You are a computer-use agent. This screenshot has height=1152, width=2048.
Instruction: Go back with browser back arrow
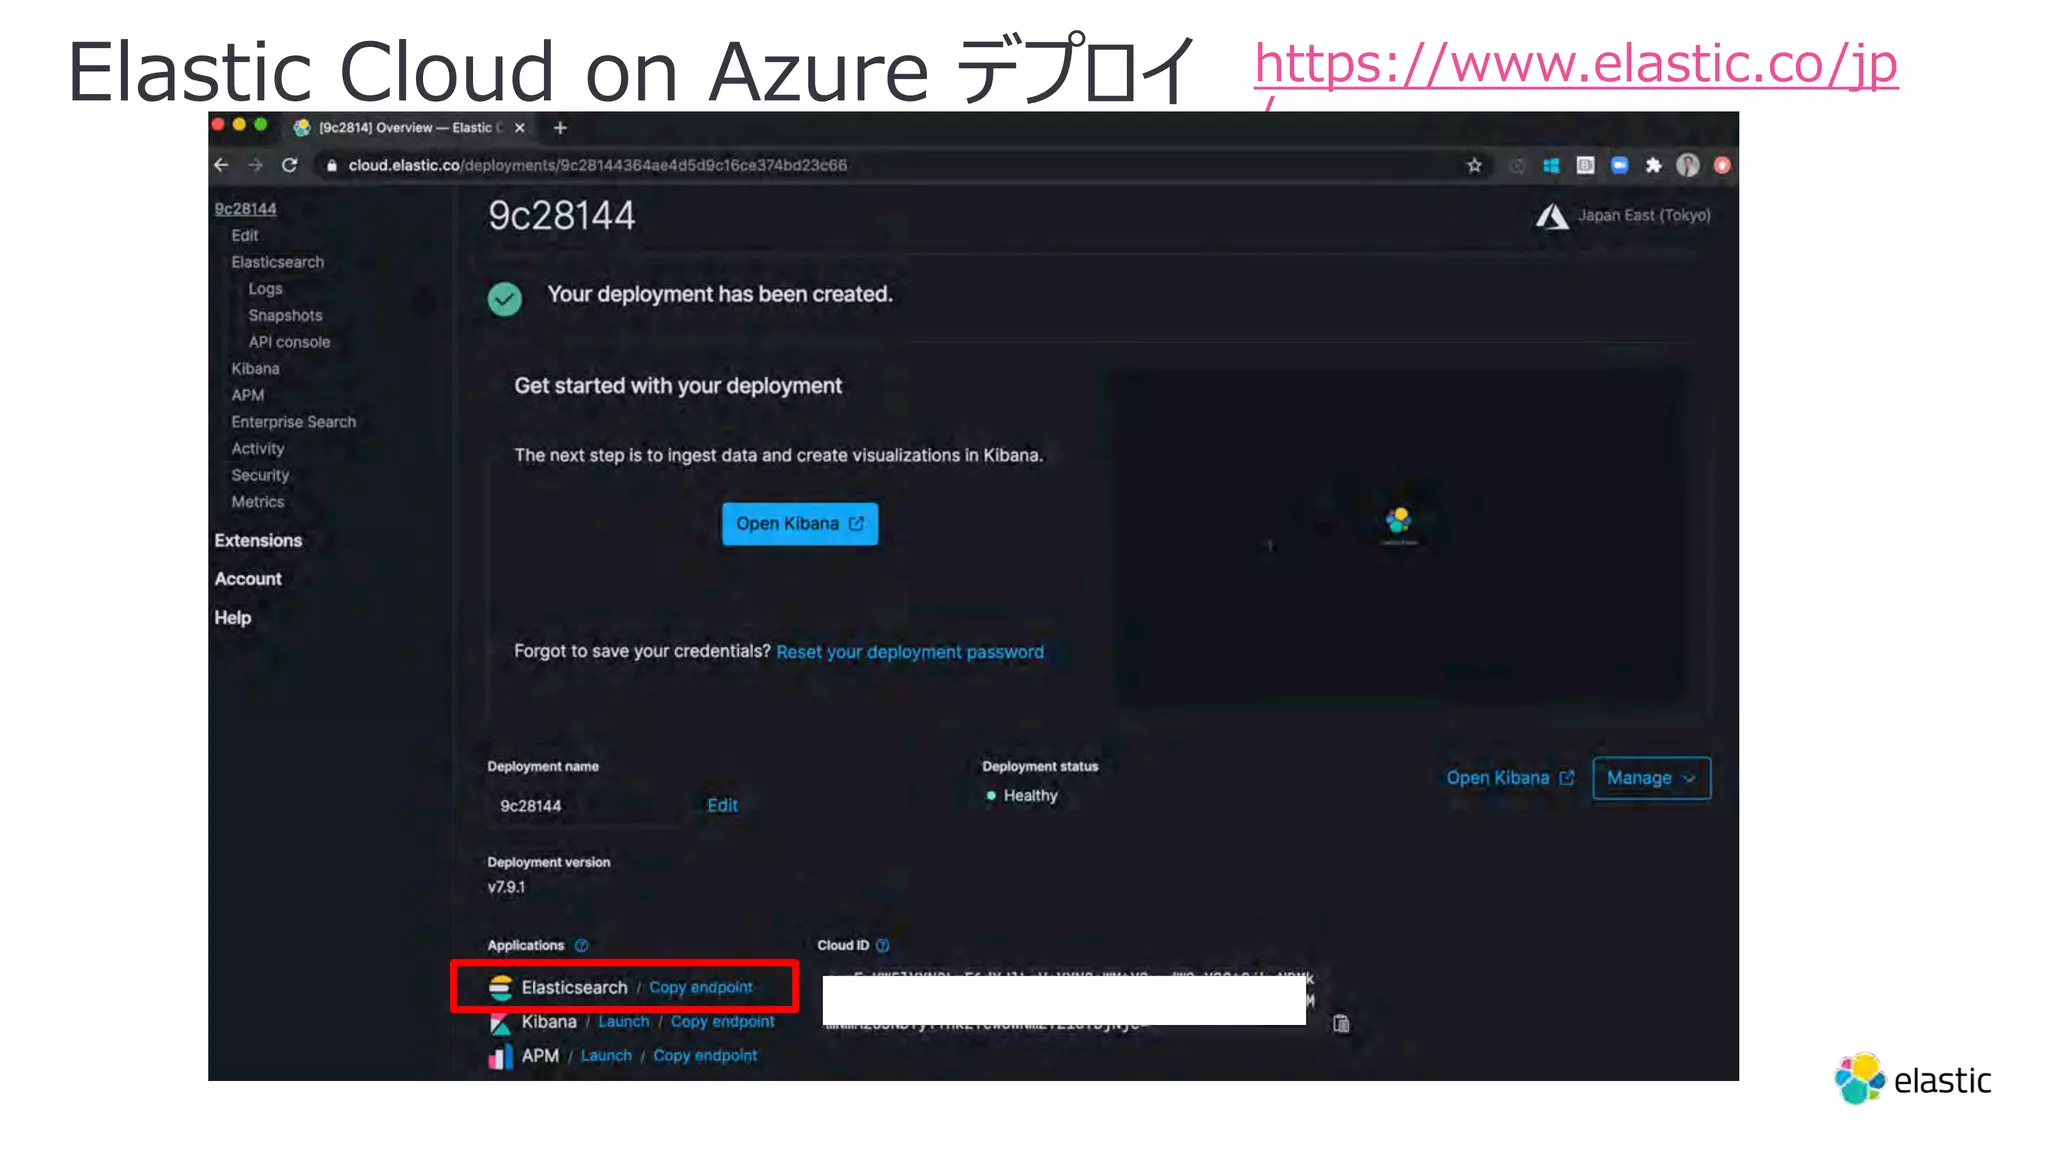pyautogui.click(x=222, y=165)
